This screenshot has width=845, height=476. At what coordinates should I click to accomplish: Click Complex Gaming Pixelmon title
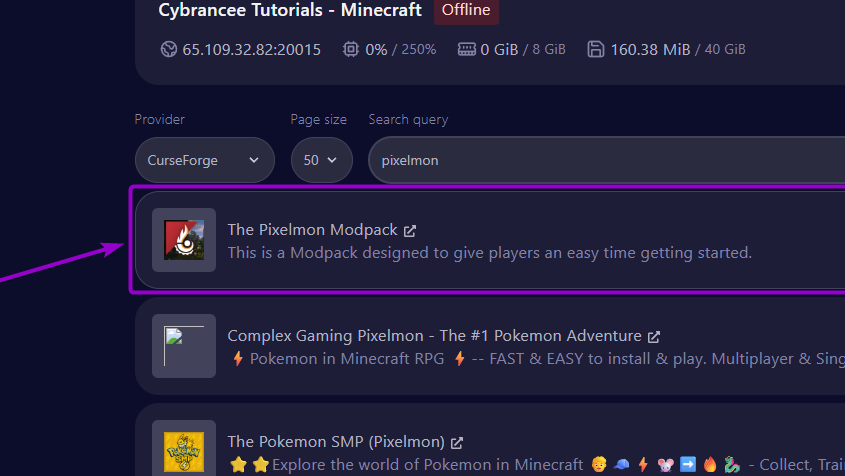[x=434, y=336]
